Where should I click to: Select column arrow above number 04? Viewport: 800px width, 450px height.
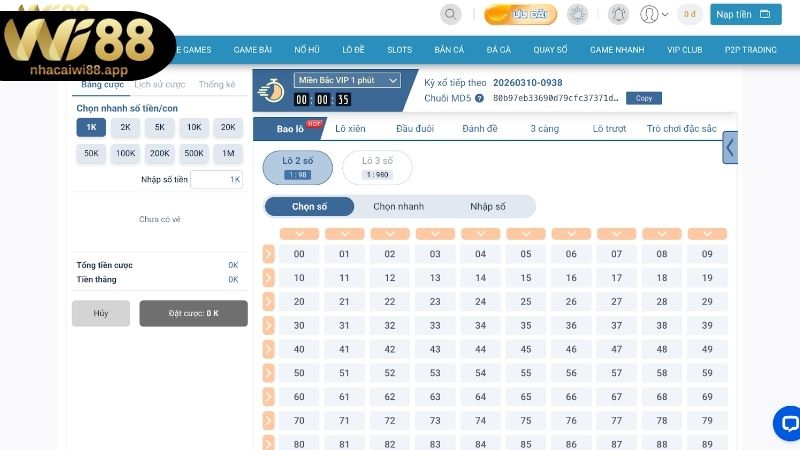(481, 234)
